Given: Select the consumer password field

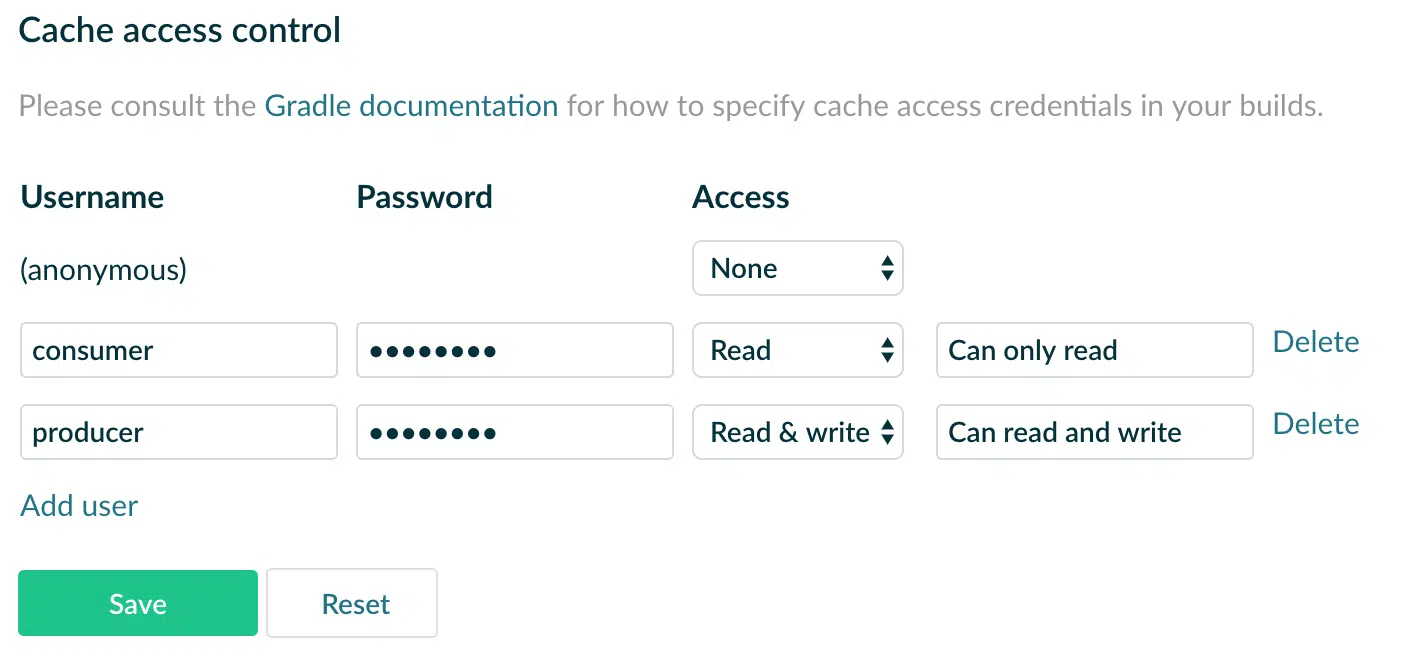Looking at the screenshot, I should click(x=515, y=350).
